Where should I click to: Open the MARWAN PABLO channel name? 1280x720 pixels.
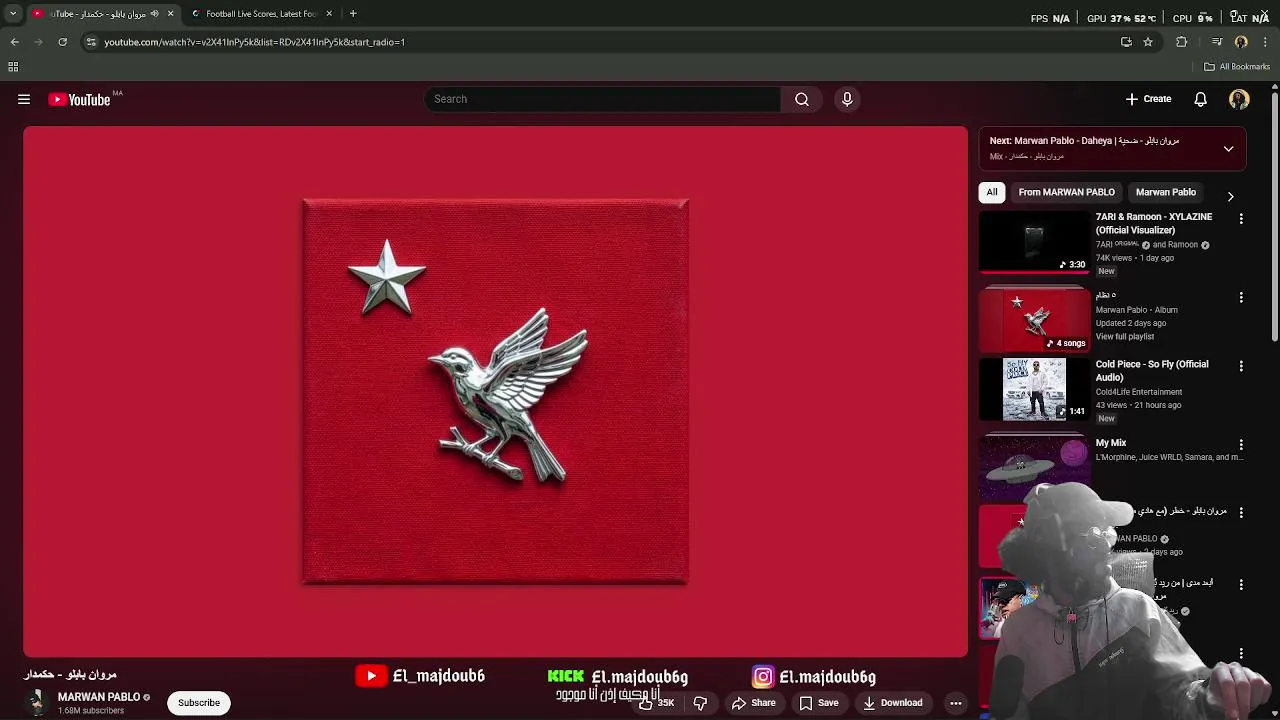pyautogui.click(x=99, y=697)
